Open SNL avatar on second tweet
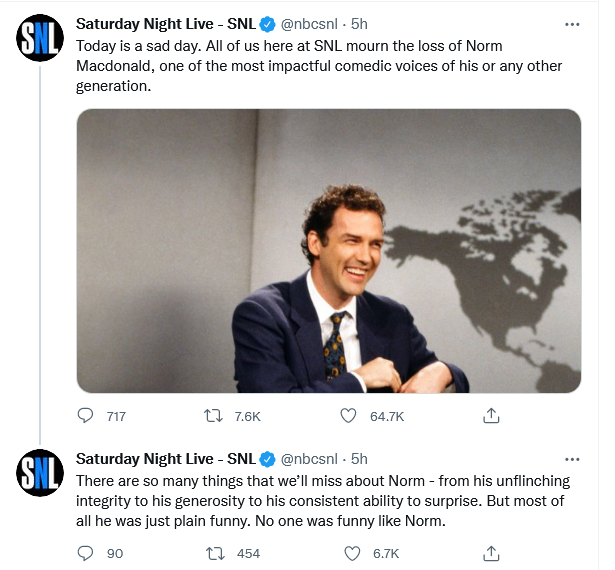This screenshot has width=615, height=570. pos(39,474)
